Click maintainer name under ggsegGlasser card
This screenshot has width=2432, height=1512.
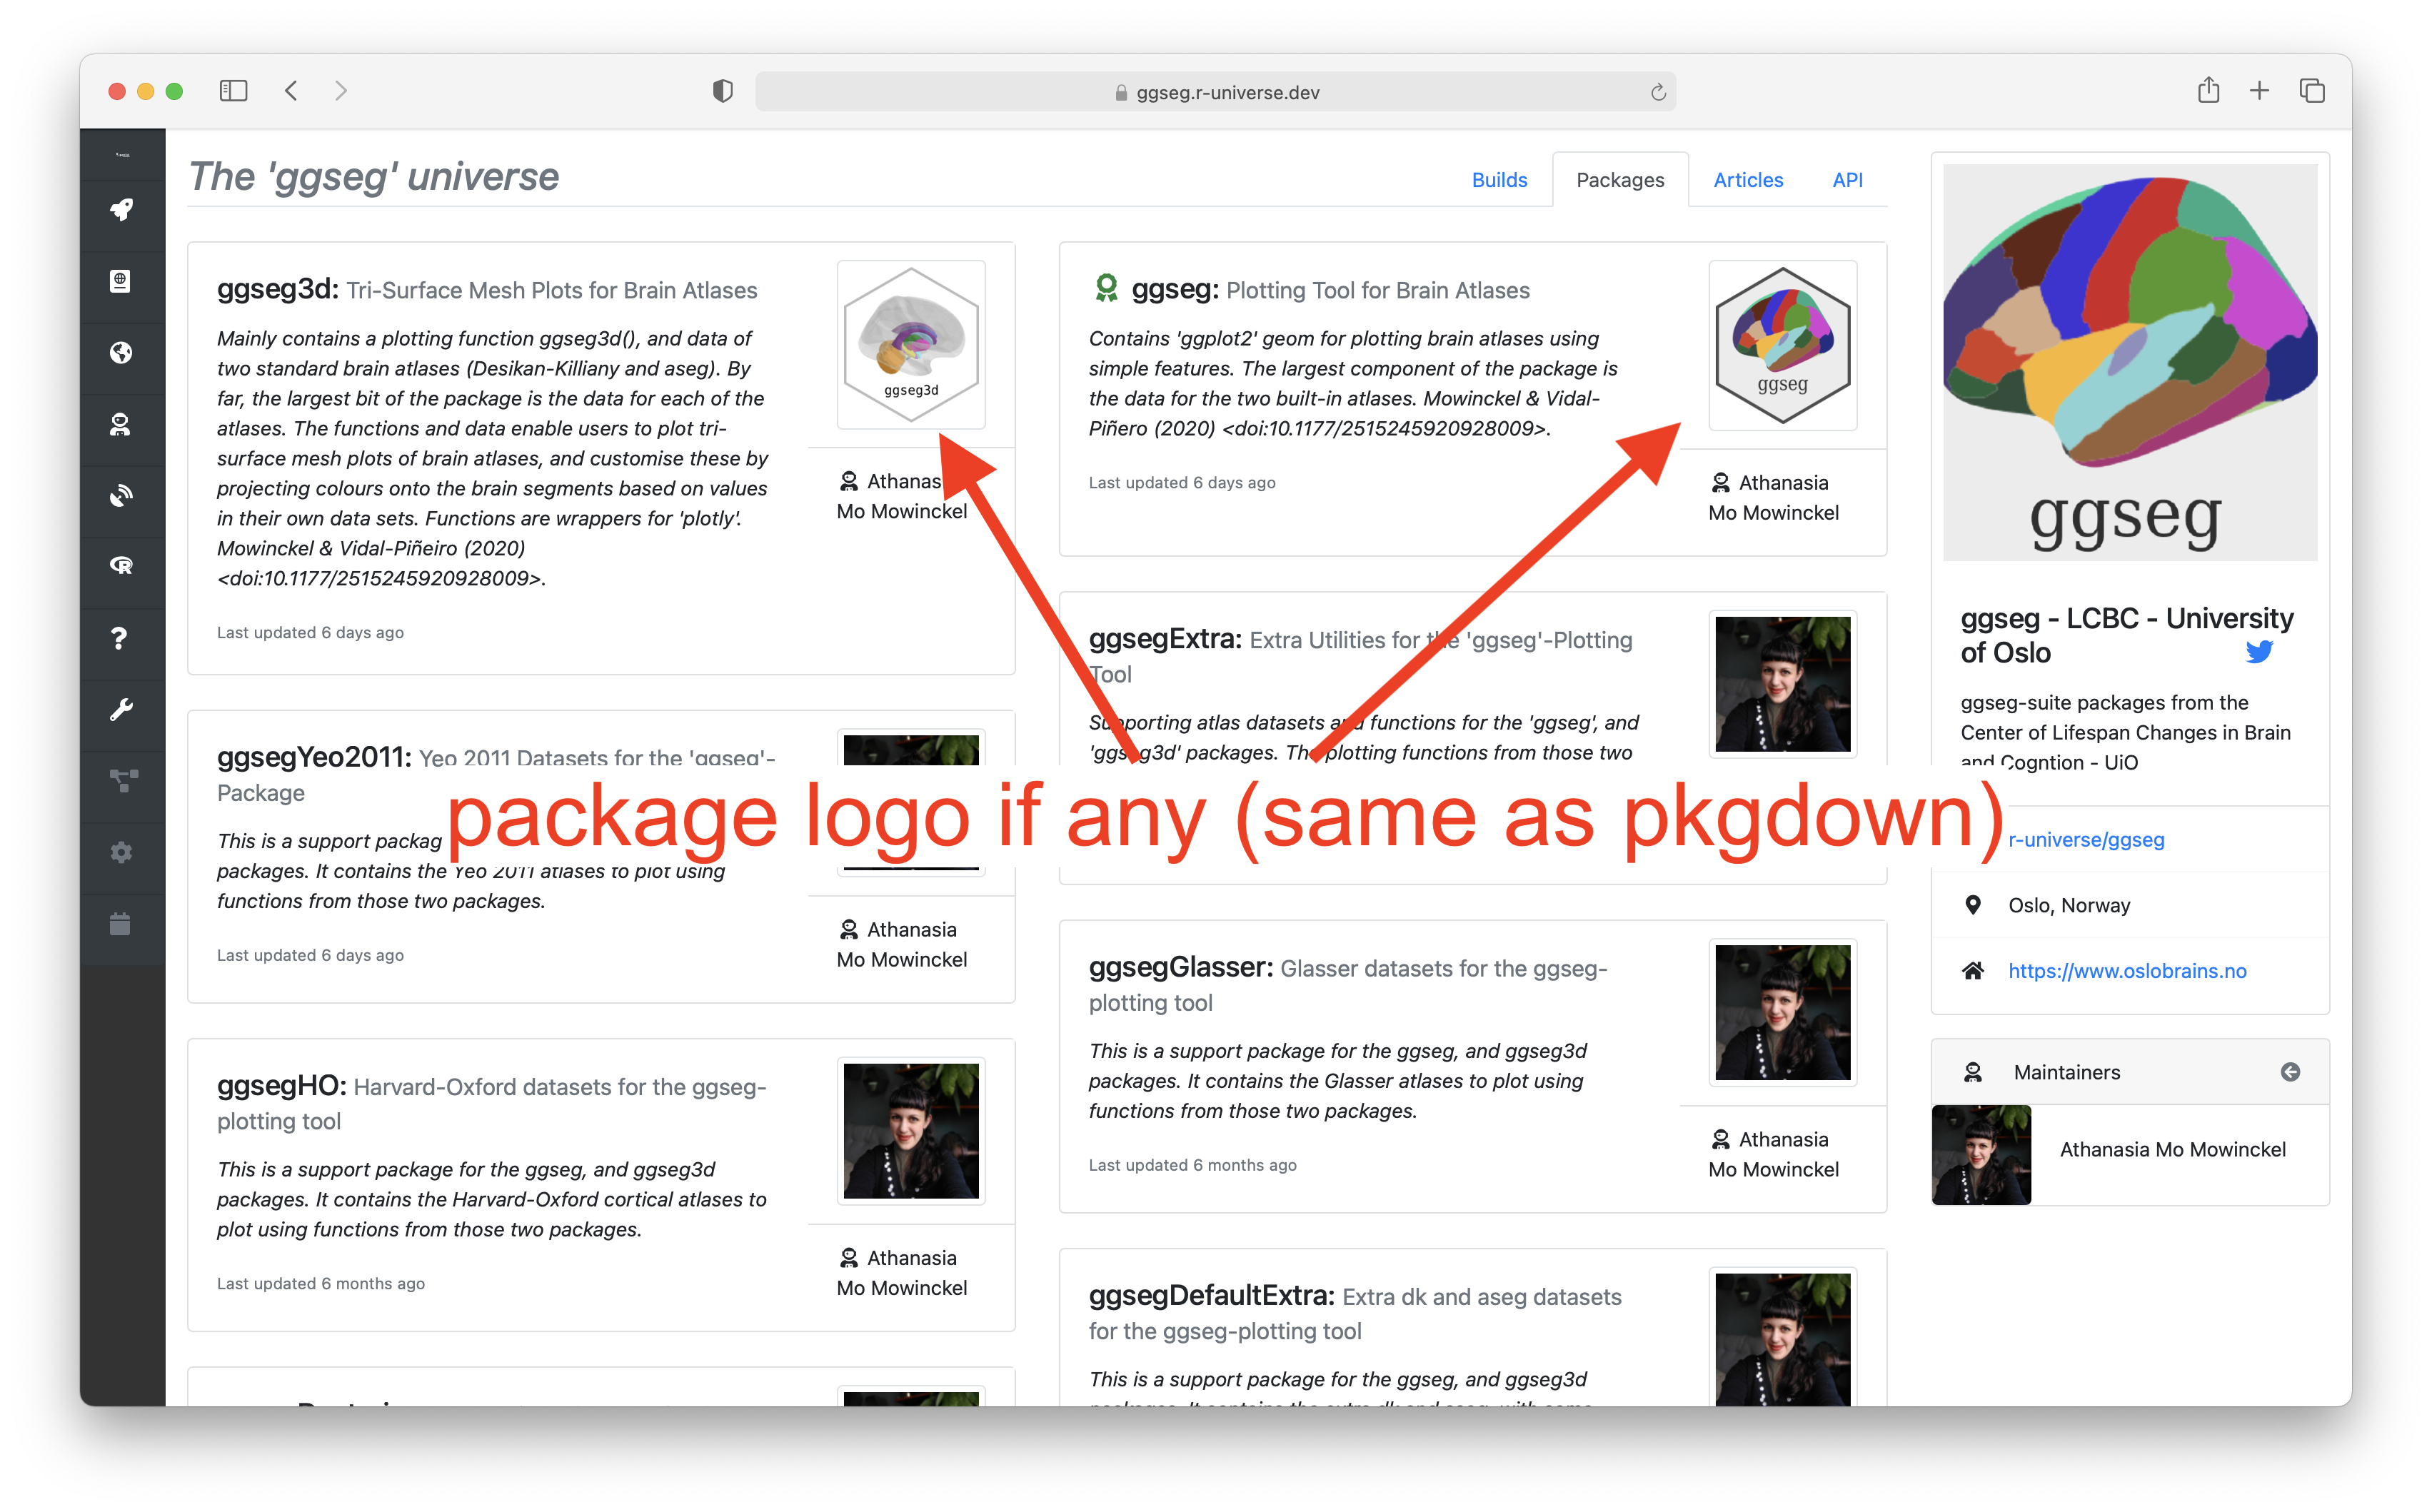click(1773, 1154)
